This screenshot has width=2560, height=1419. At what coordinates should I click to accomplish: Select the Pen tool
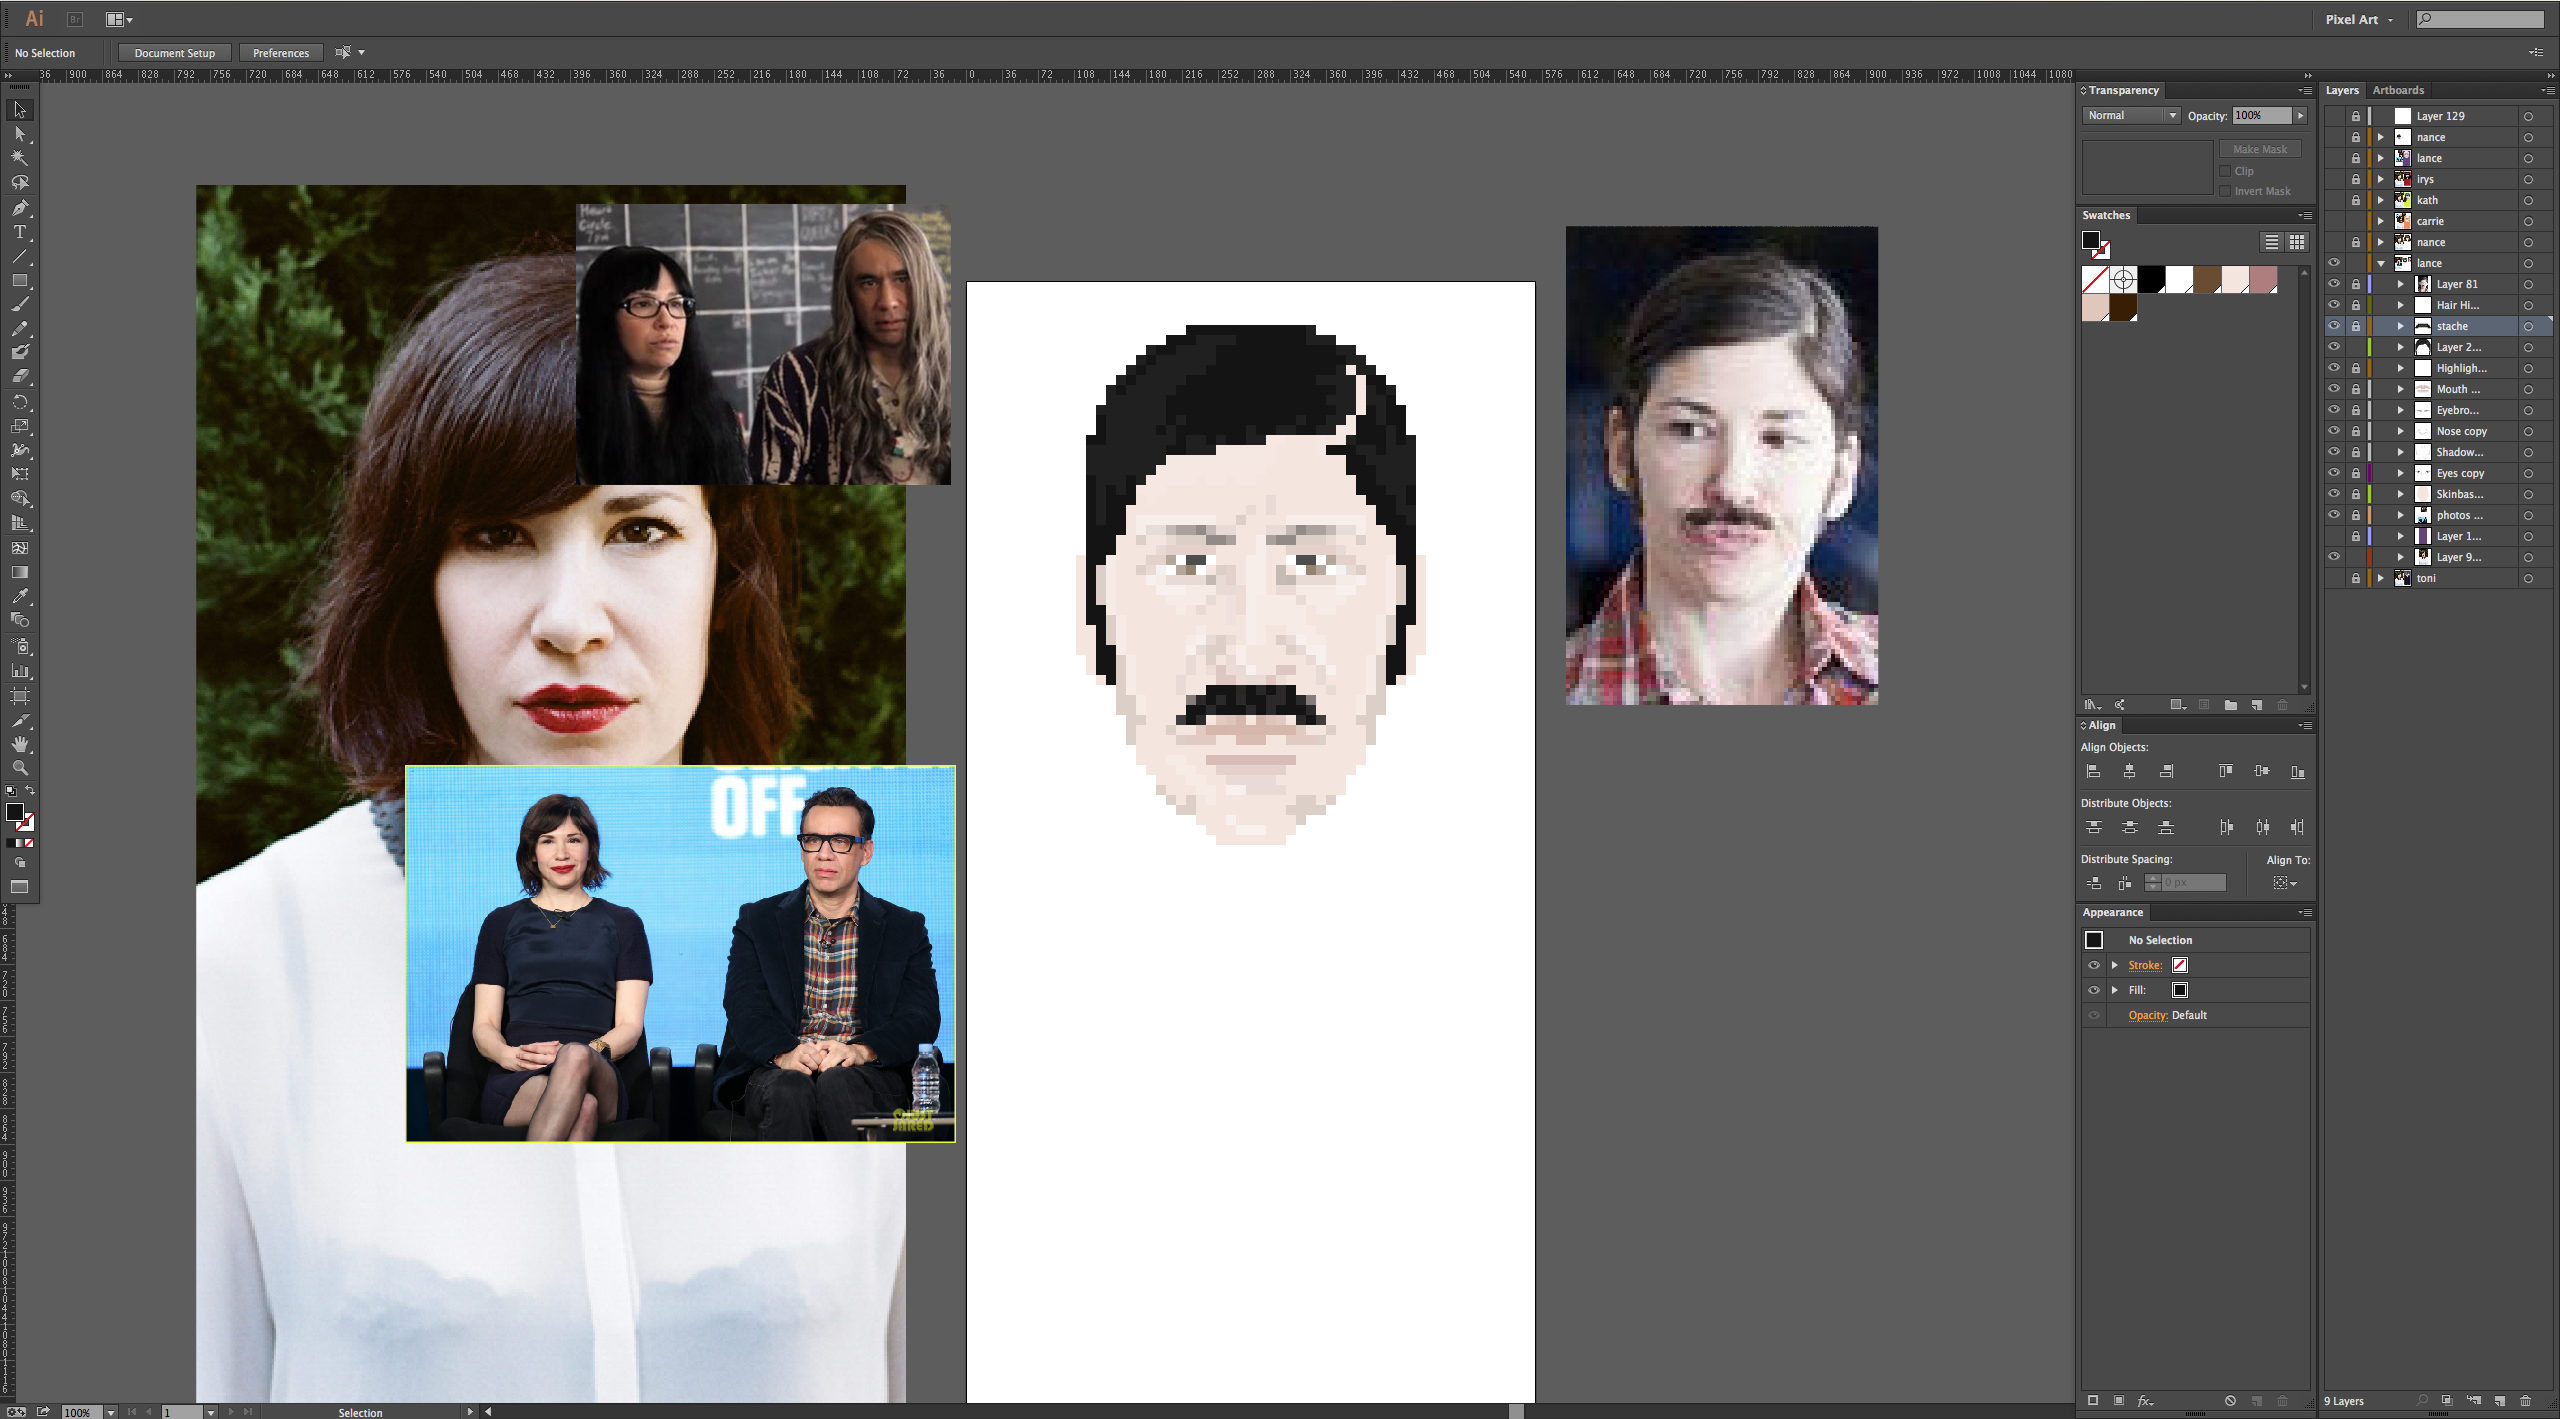19,208
